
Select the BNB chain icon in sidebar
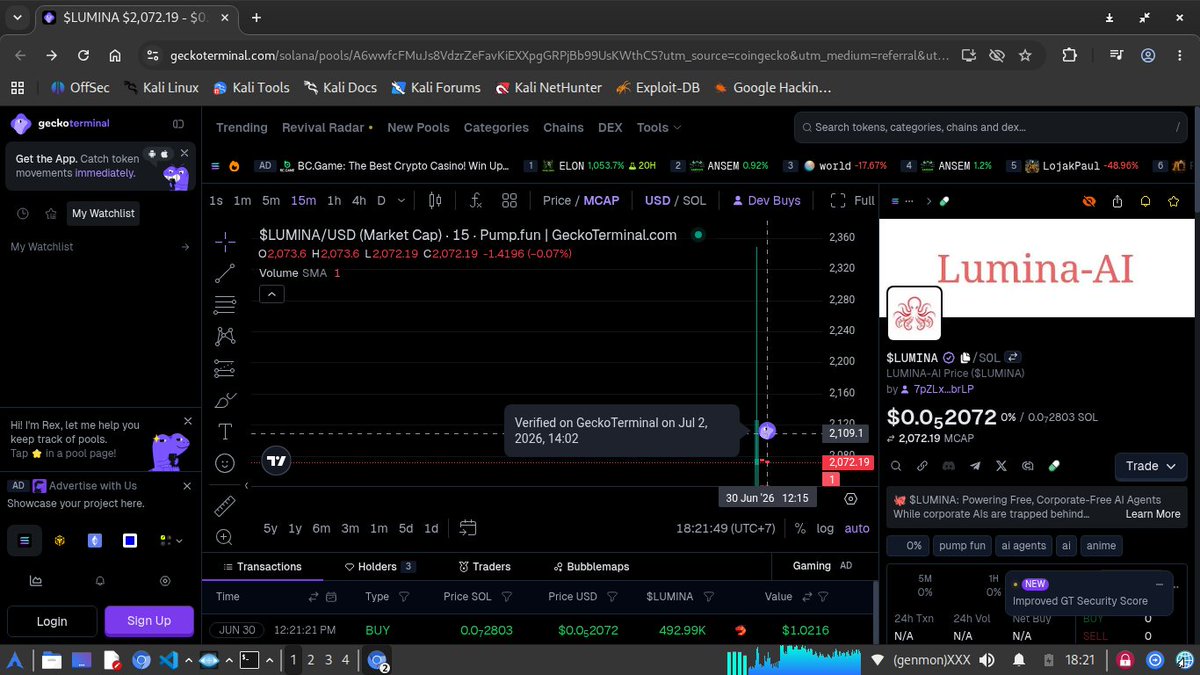59,540
